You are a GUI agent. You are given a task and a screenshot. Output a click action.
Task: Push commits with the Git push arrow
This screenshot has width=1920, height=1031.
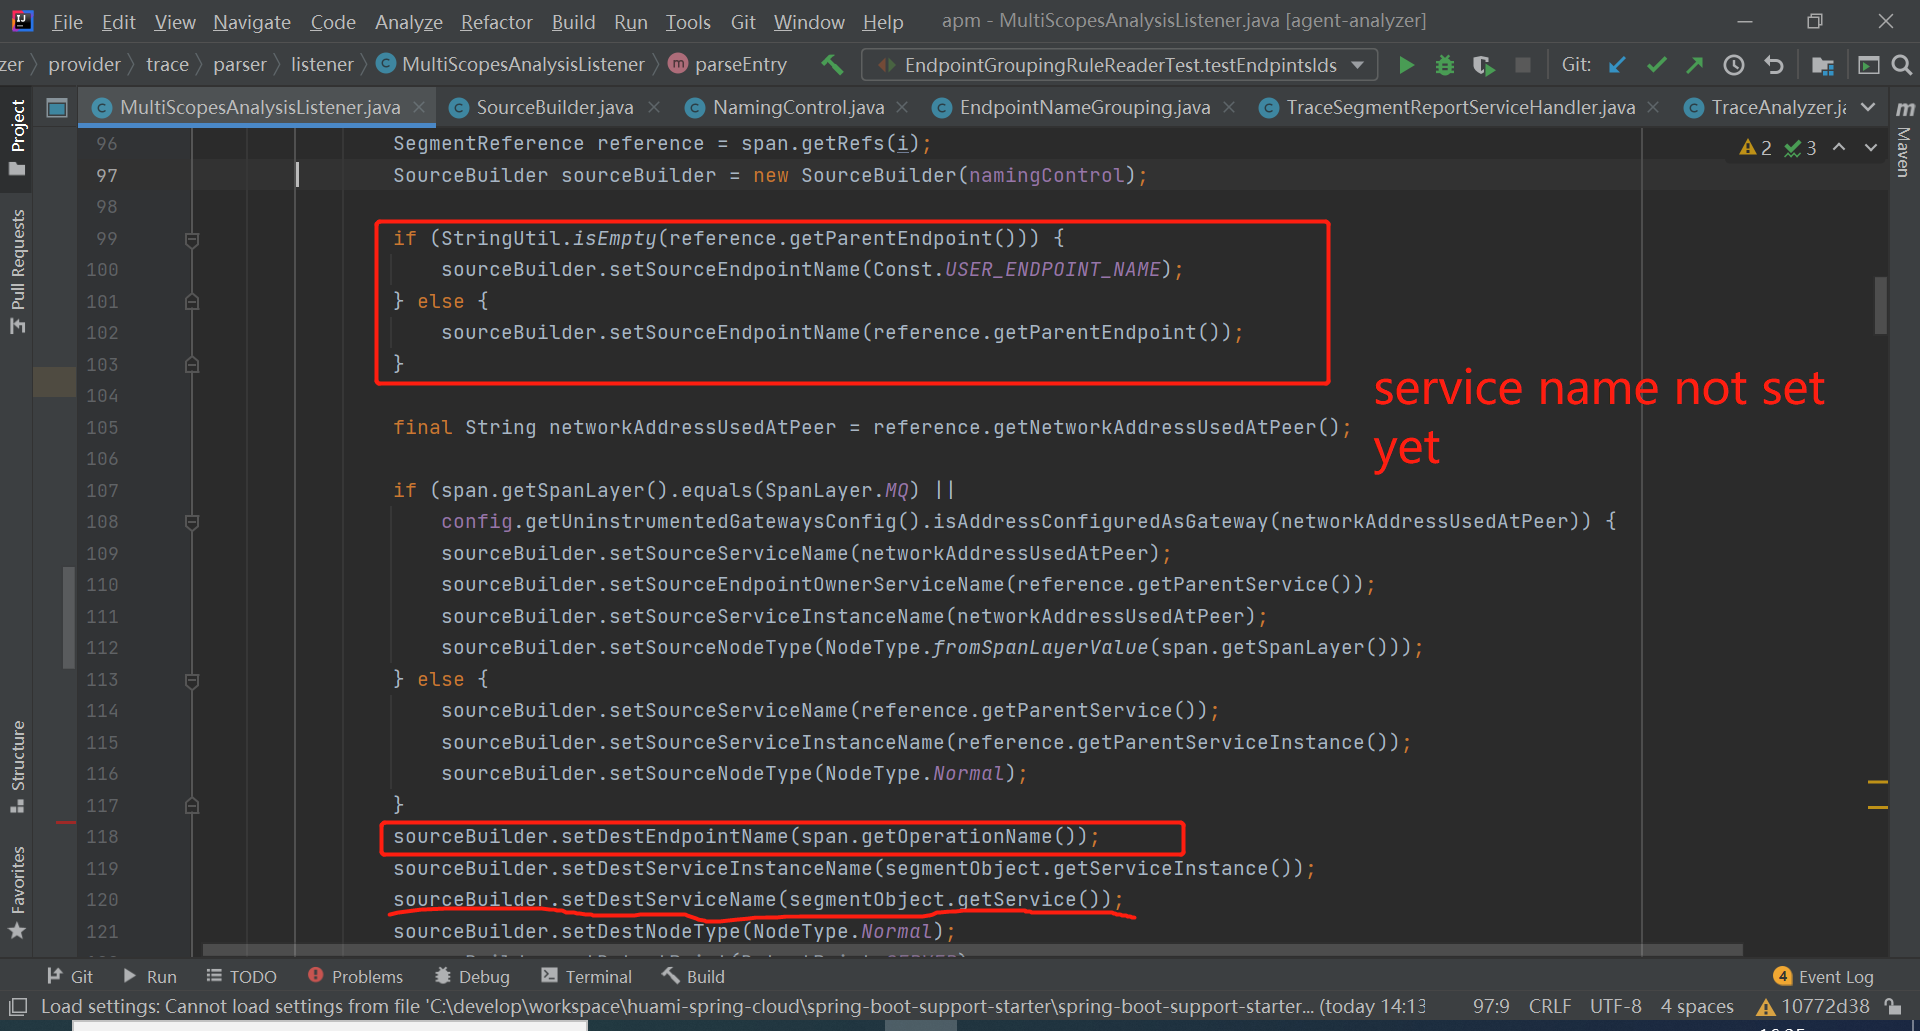click(x=1695, y=64)
